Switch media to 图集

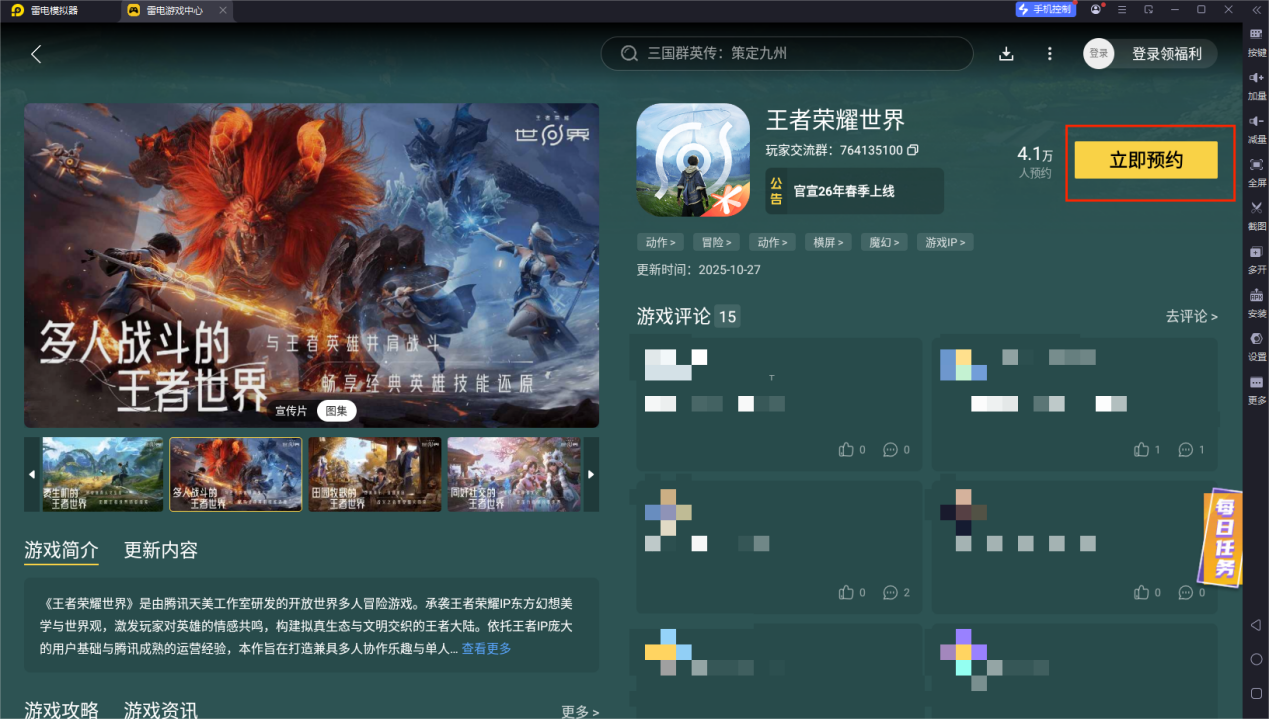337,410
